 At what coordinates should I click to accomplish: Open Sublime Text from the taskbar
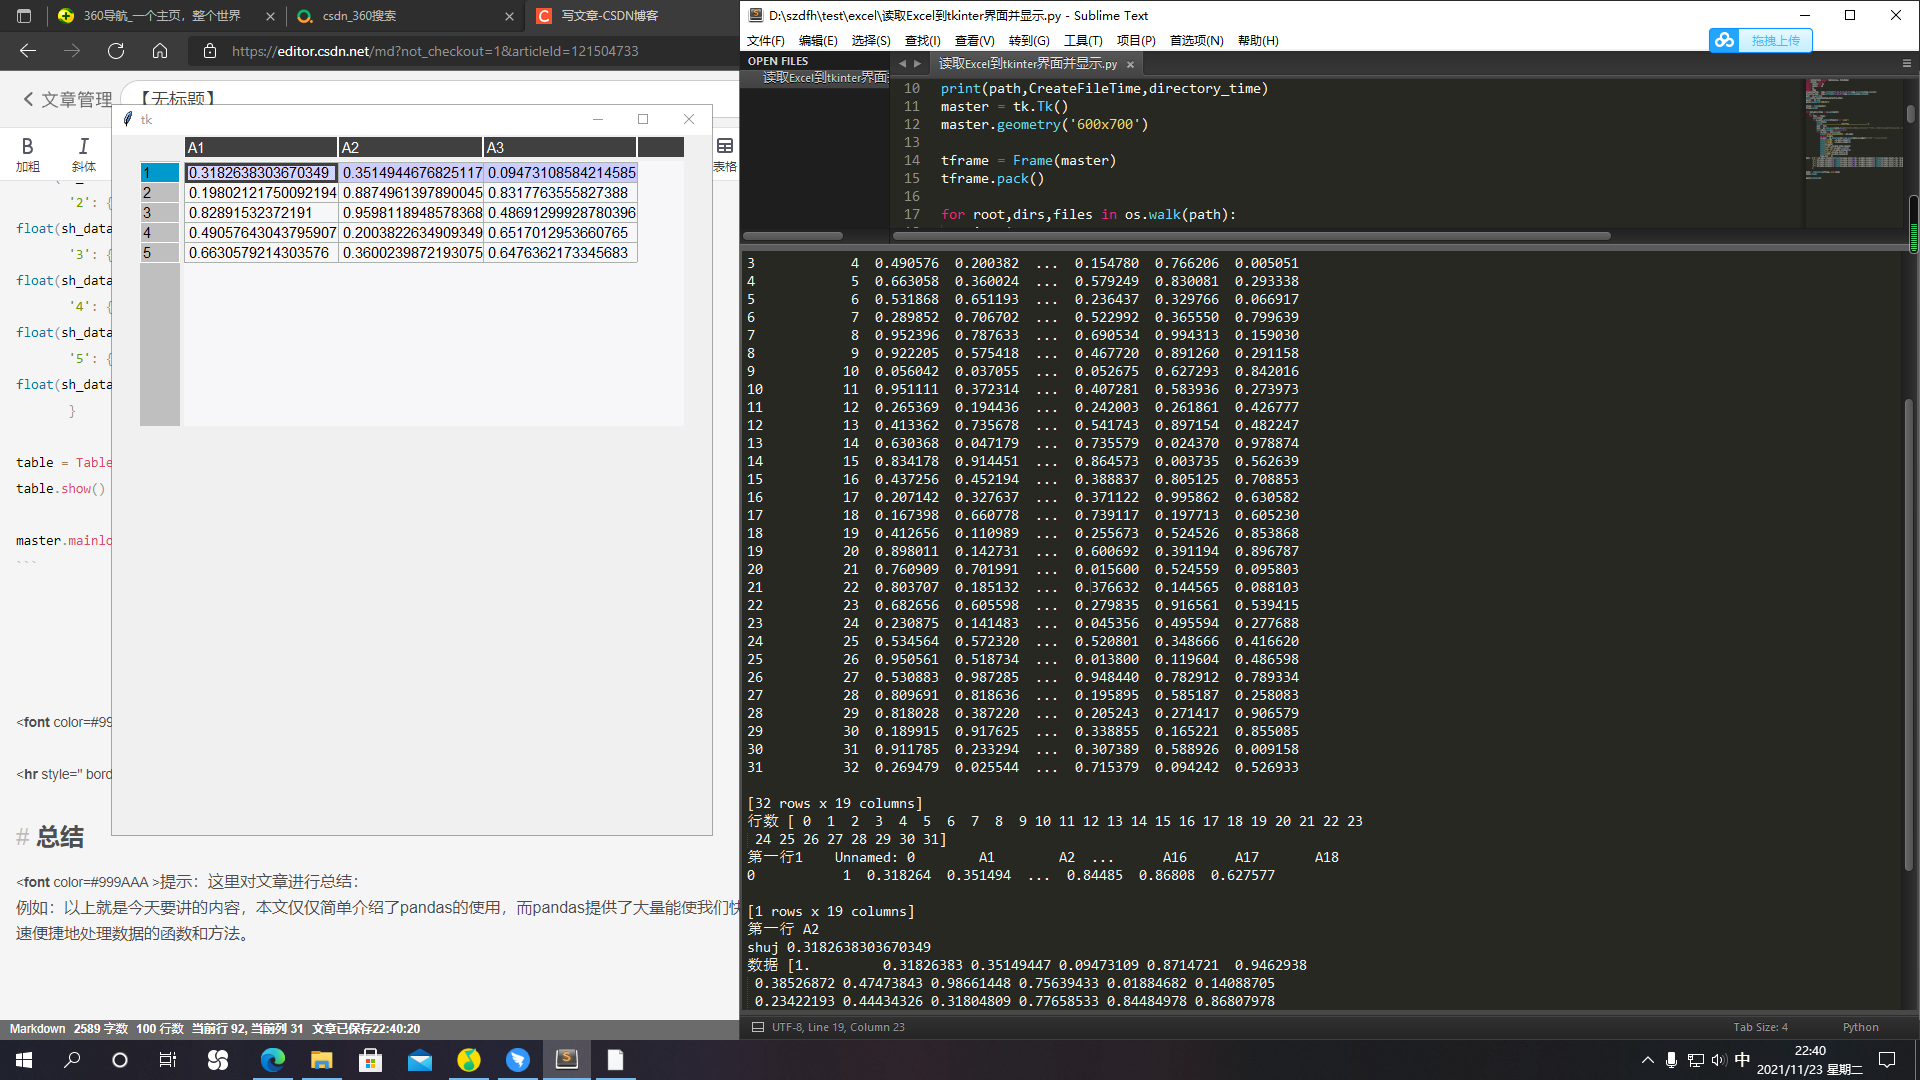tap(567, 1059)
